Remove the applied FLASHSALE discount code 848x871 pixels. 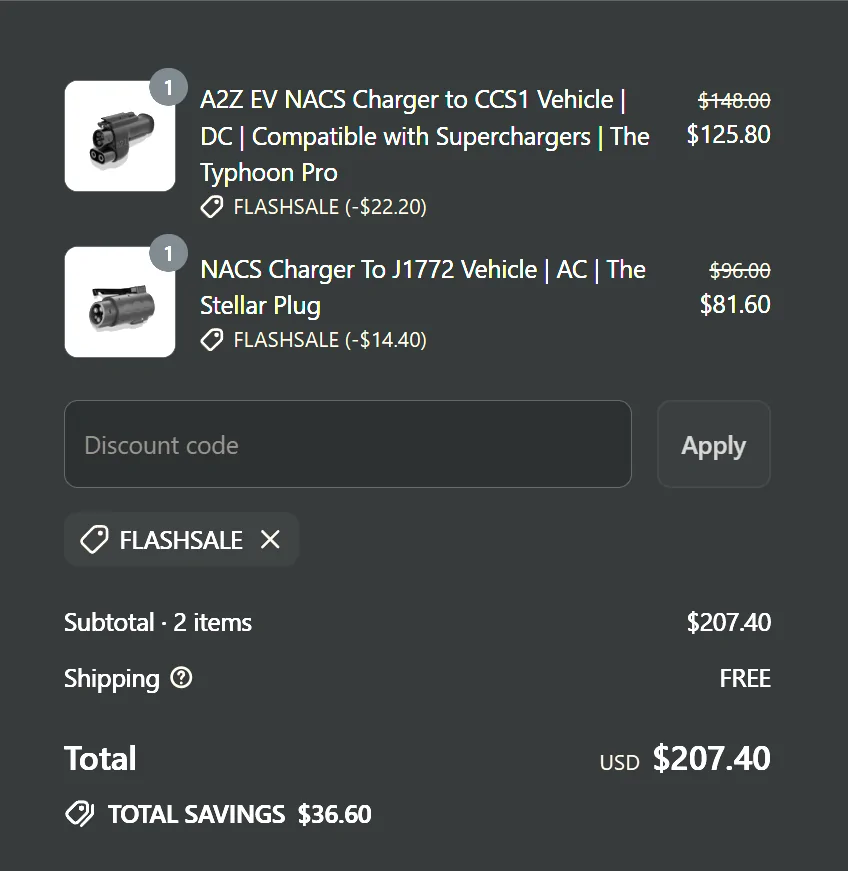click(270, 540)
